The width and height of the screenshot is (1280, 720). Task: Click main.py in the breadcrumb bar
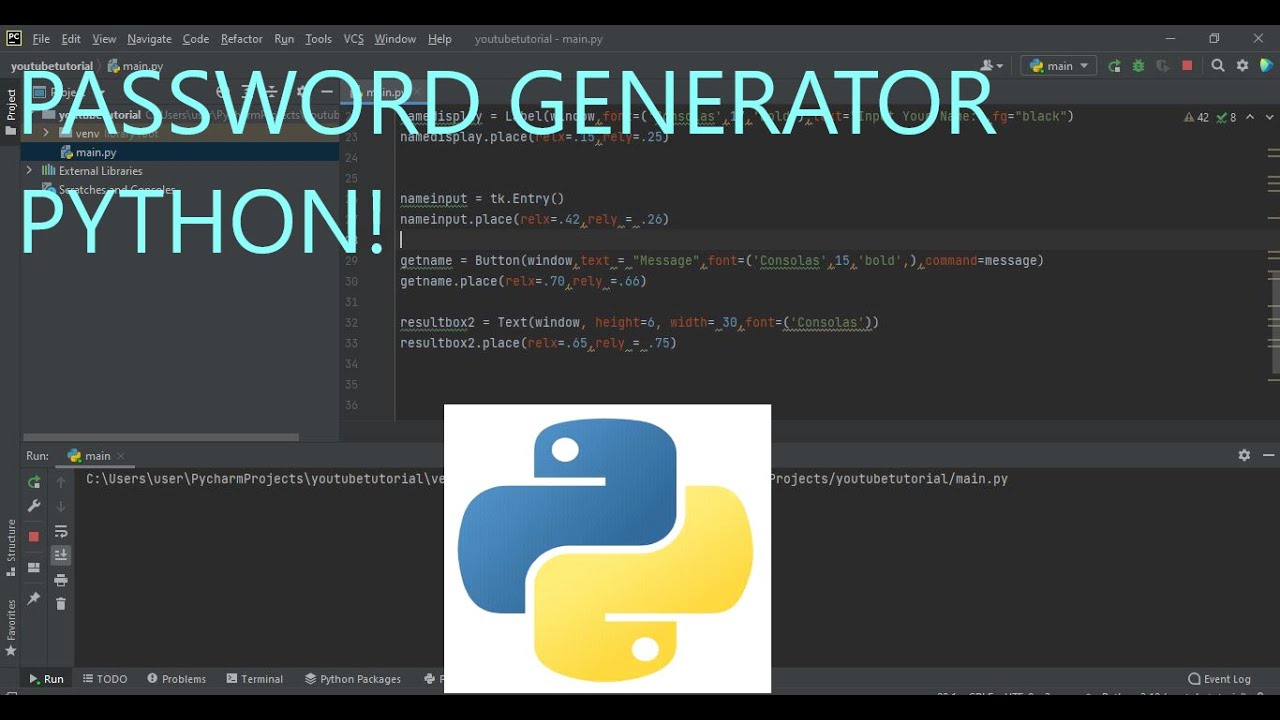click(136, 66)
